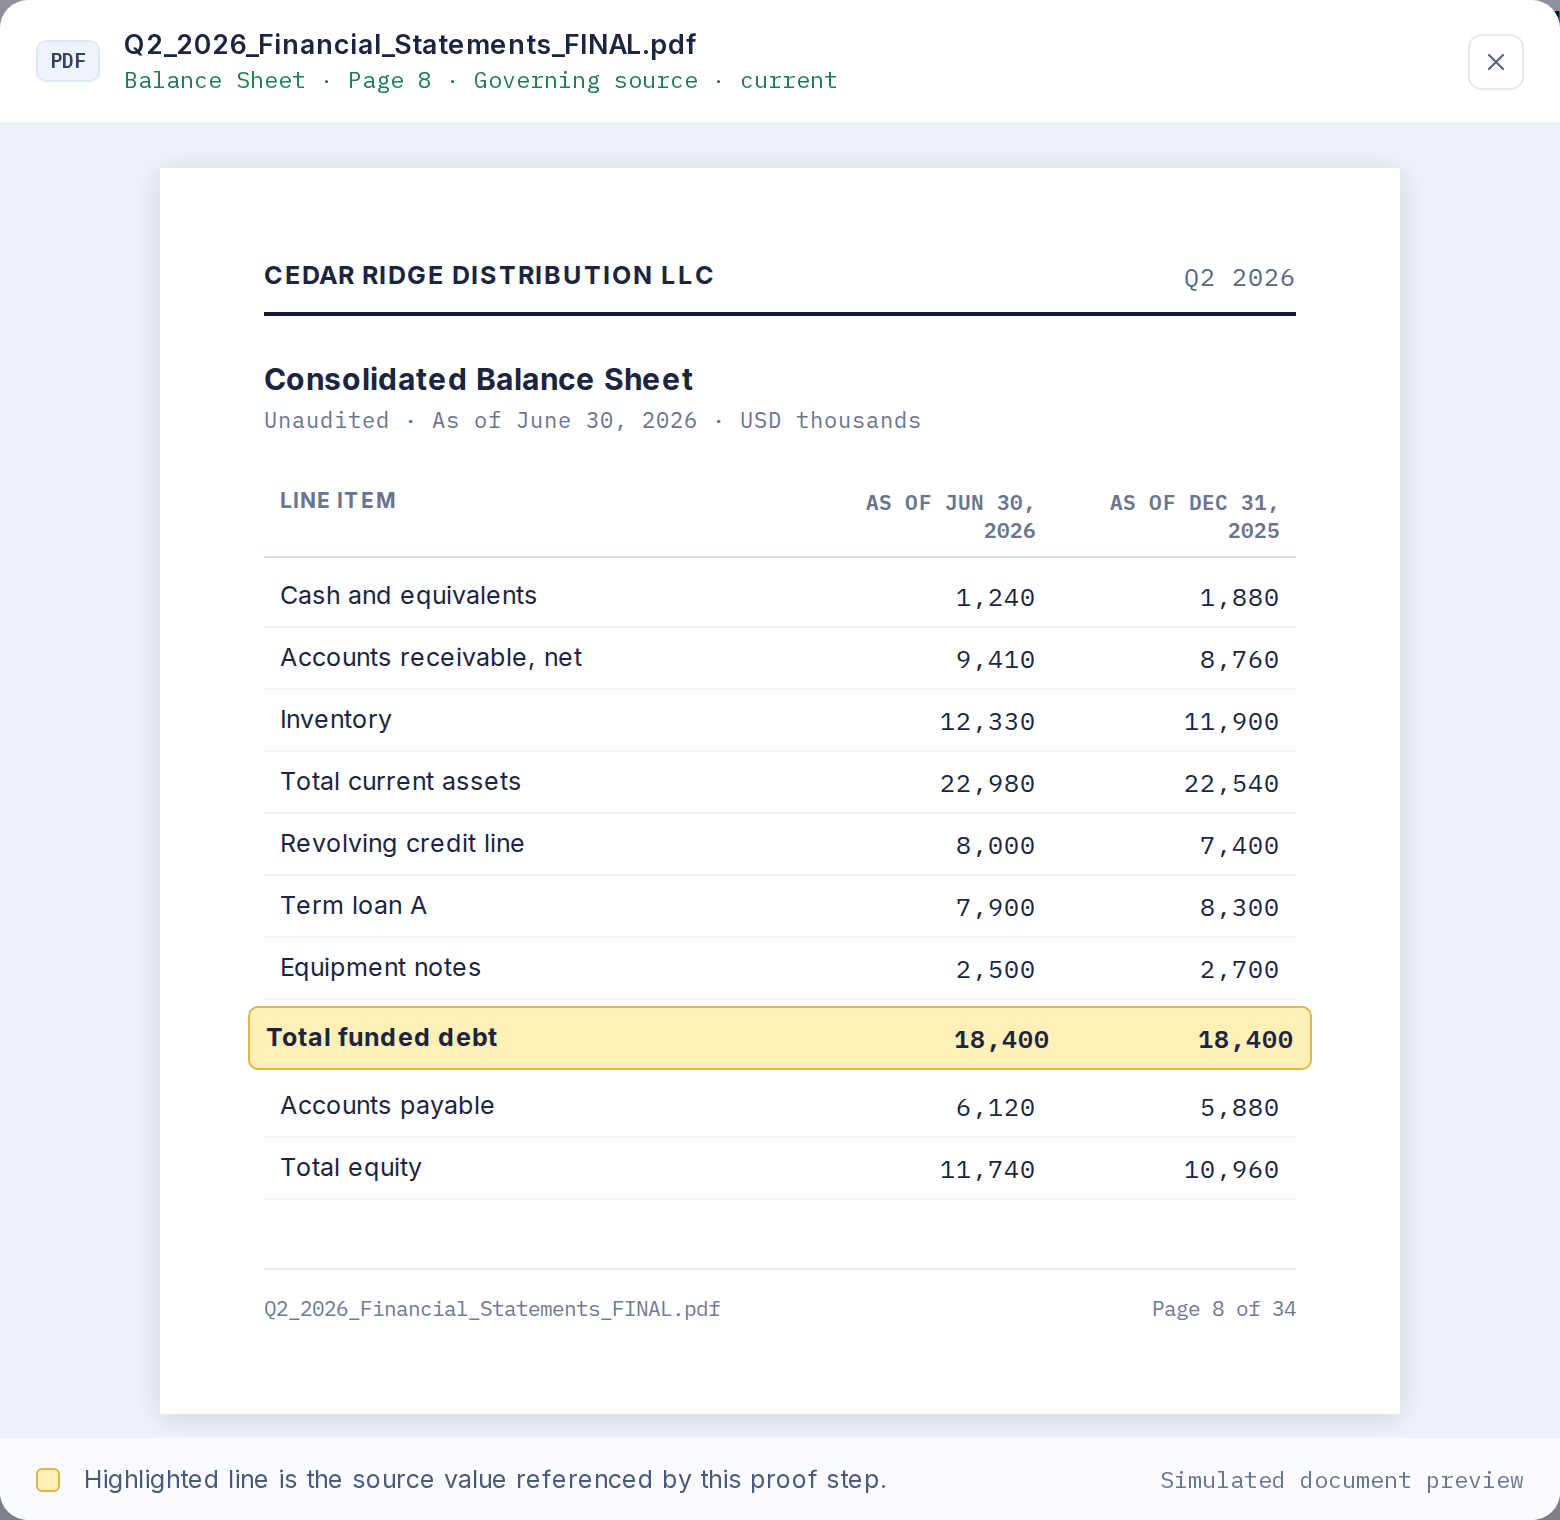Click the Revolving credit line label
Image resolution: width=1560 pixels, height=1520 pixels.
pyautogui.click(x=402, y=844)
